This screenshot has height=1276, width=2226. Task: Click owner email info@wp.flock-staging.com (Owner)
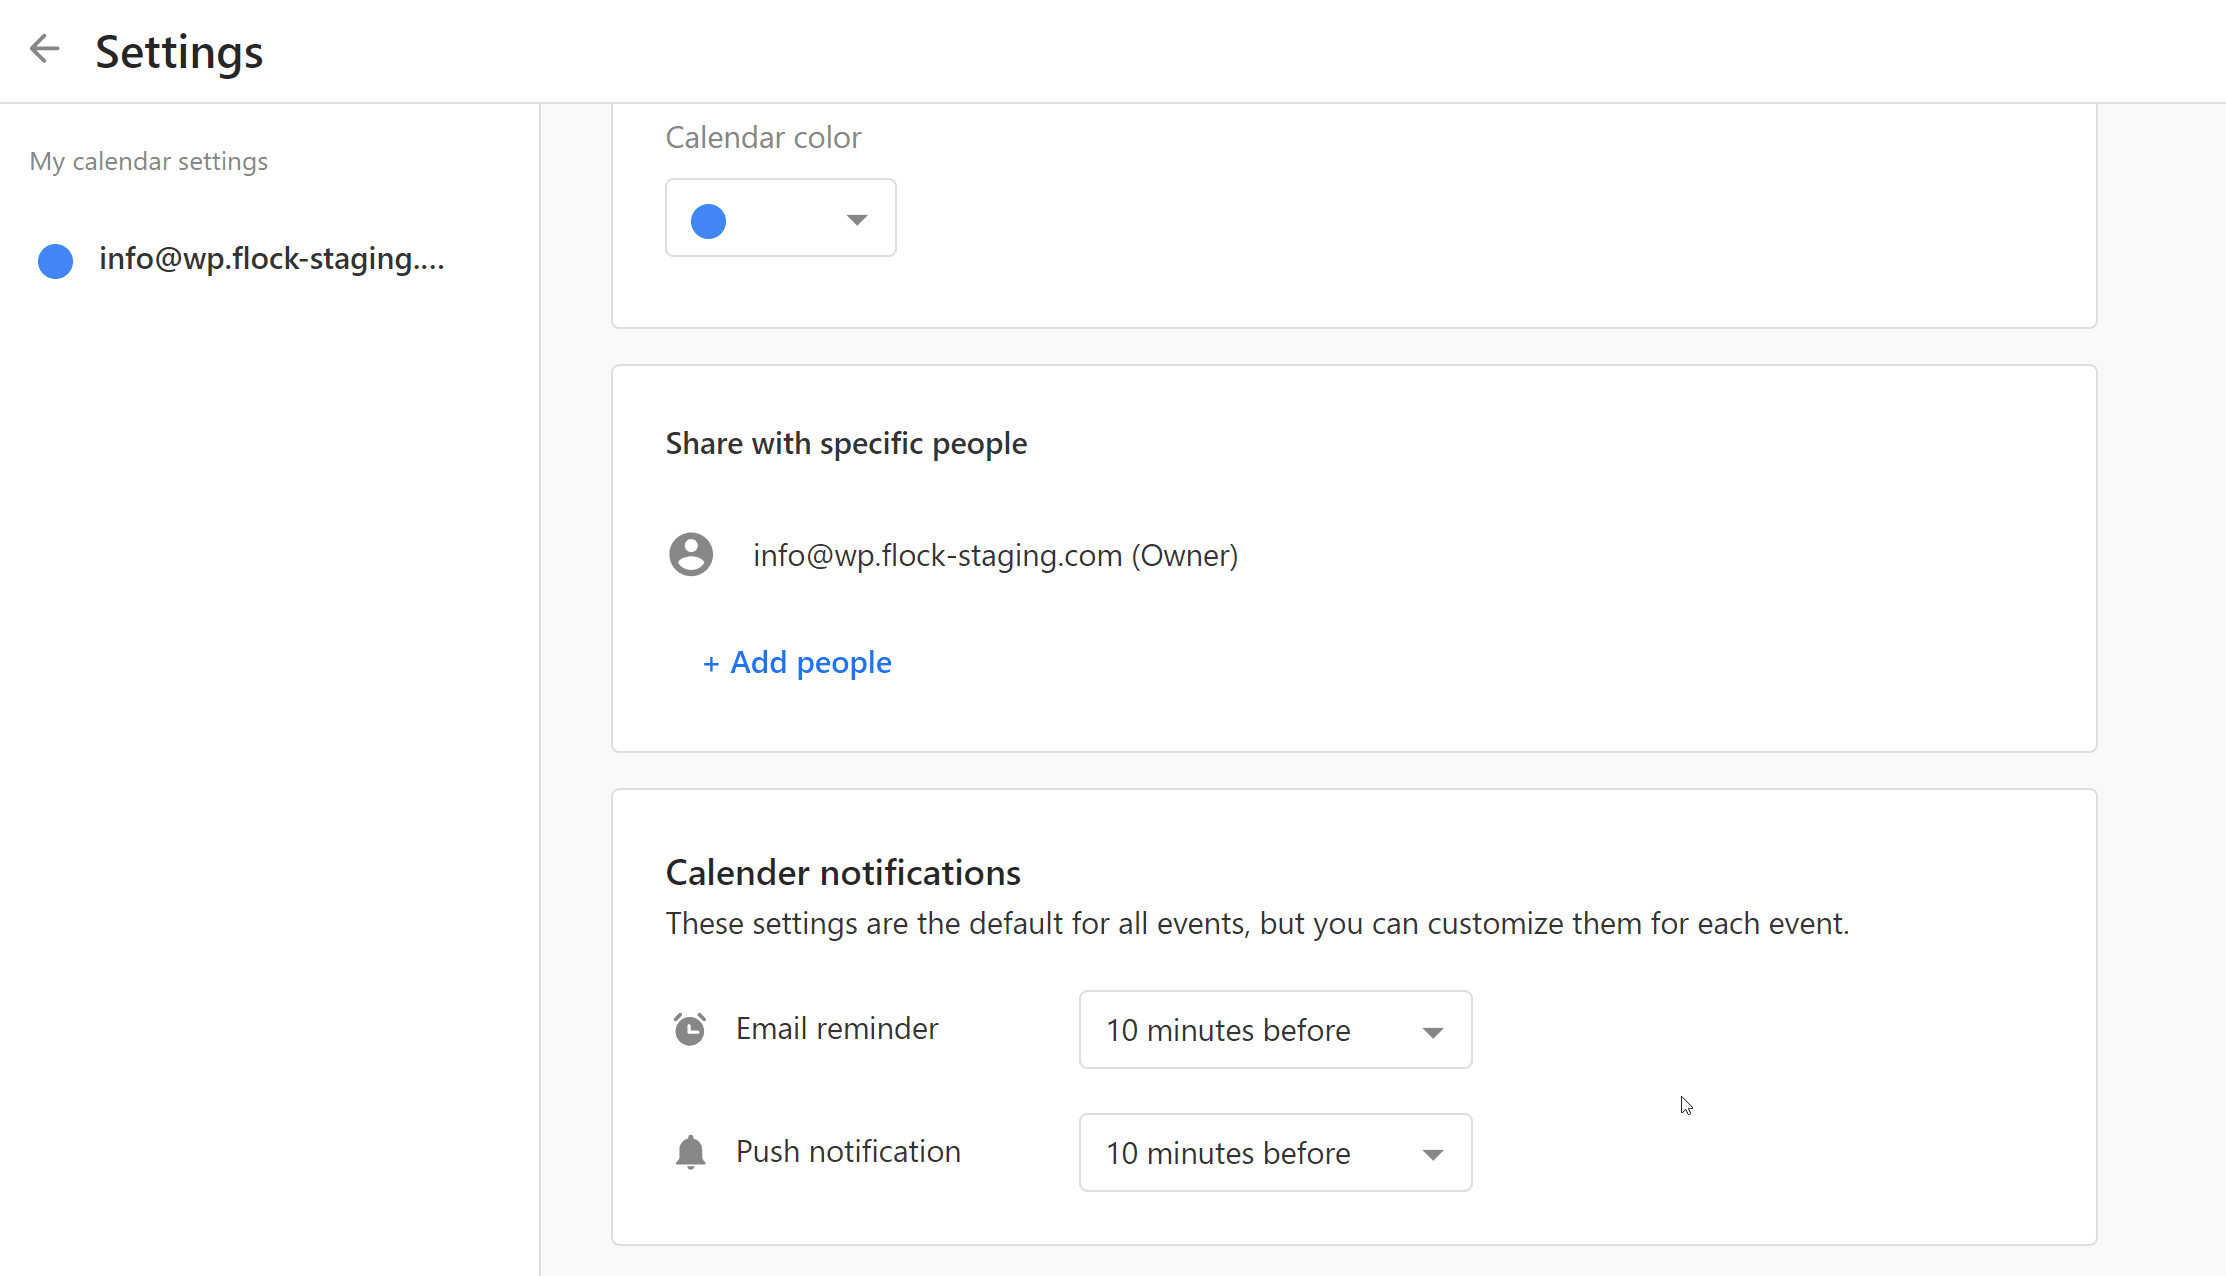[995, 555]
